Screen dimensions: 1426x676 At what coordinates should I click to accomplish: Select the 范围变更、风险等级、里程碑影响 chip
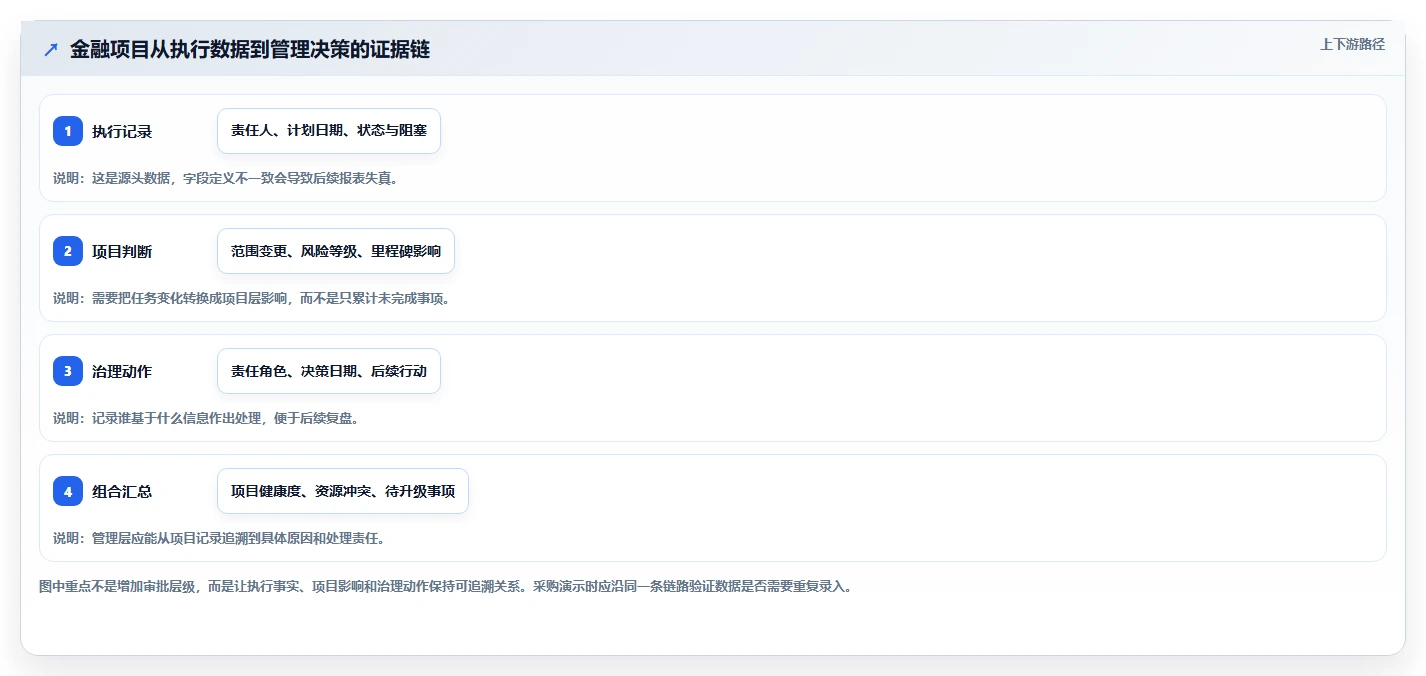coord(336,251)
